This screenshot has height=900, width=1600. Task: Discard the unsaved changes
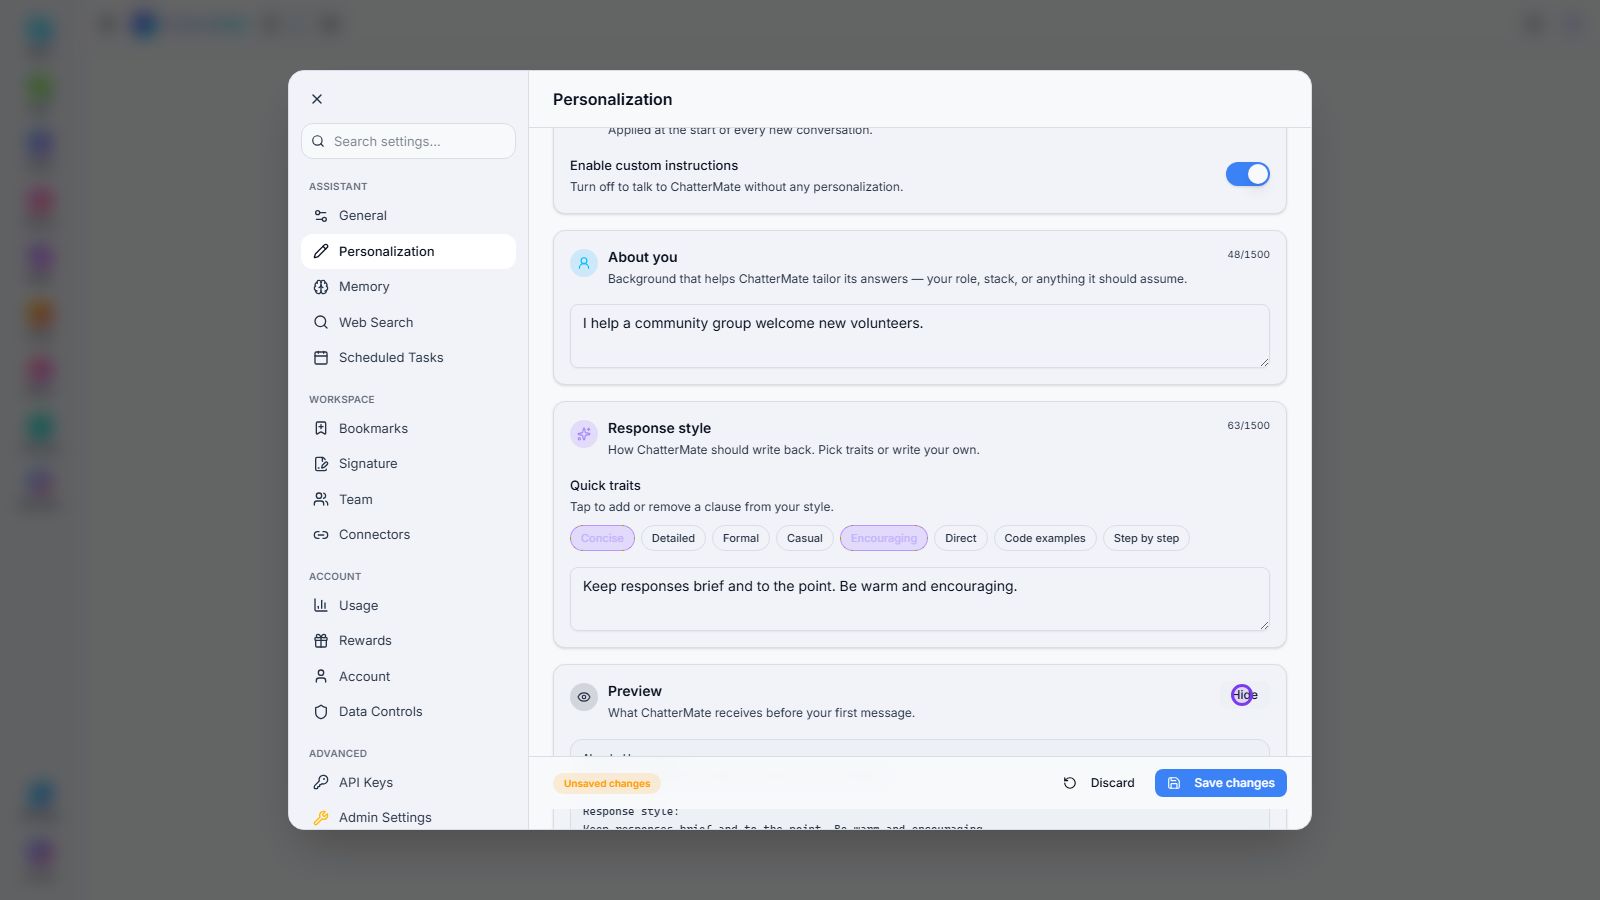tap(1098, 783)
